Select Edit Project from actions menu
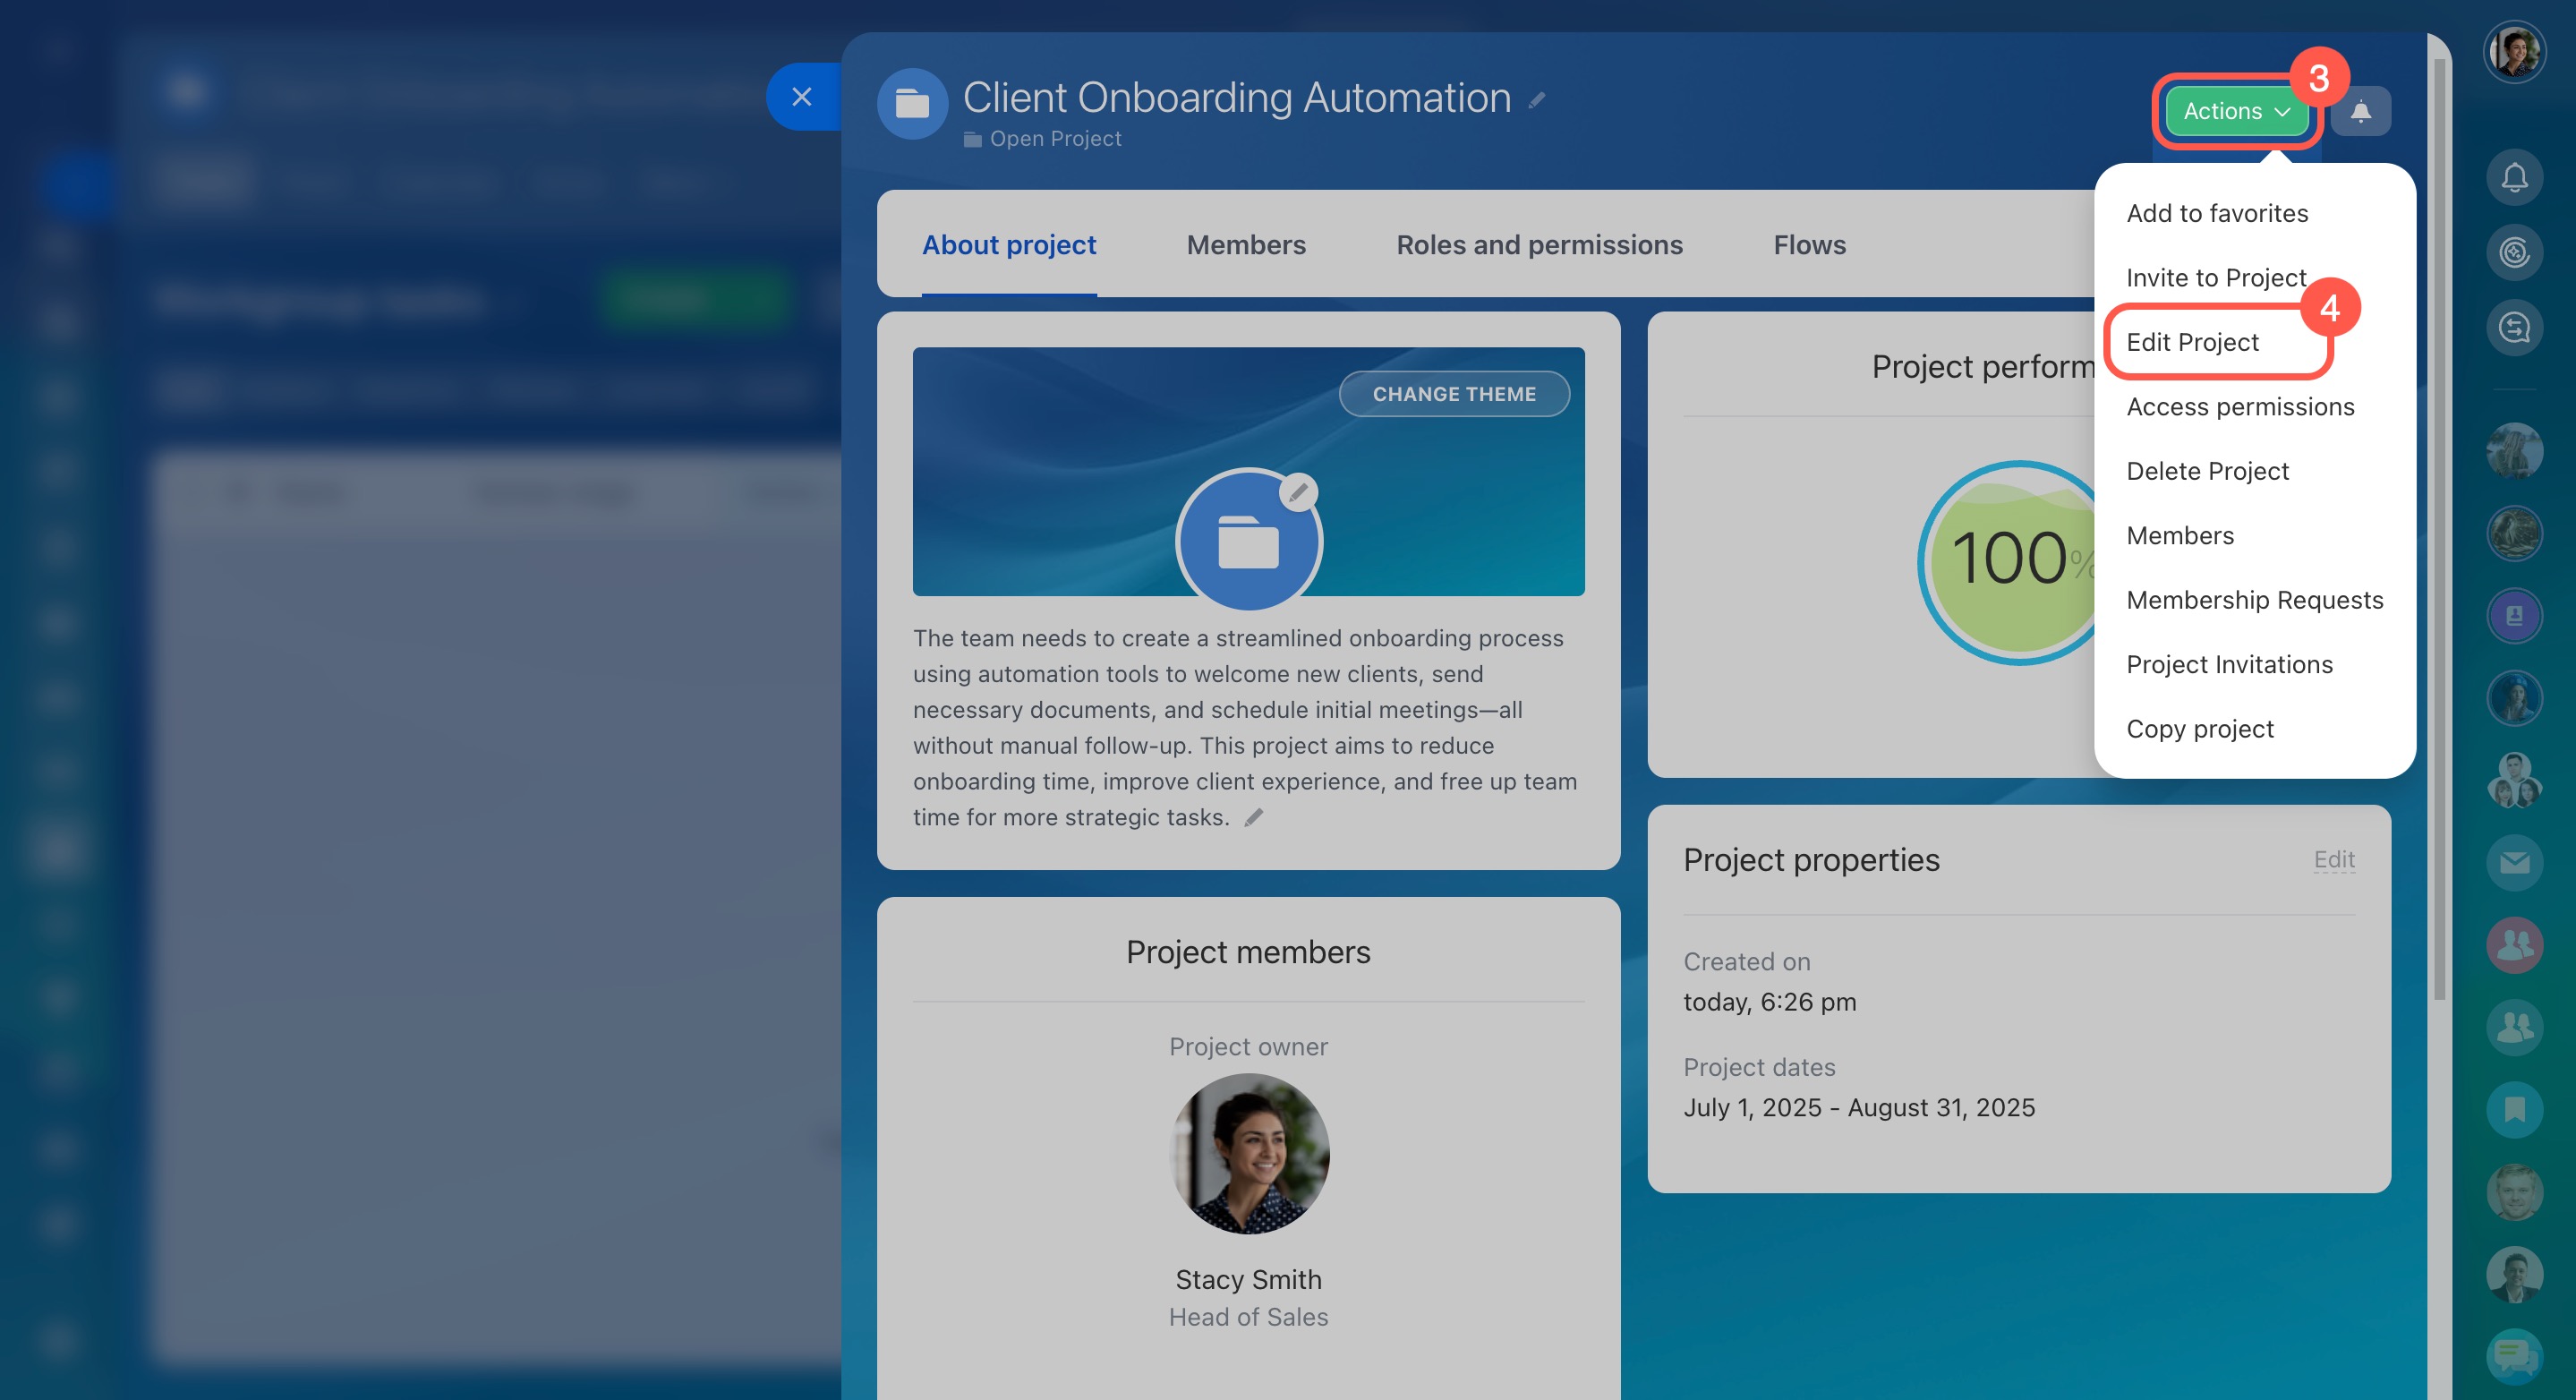This screenshot has width=2576, height=1400. (2192, 342)
